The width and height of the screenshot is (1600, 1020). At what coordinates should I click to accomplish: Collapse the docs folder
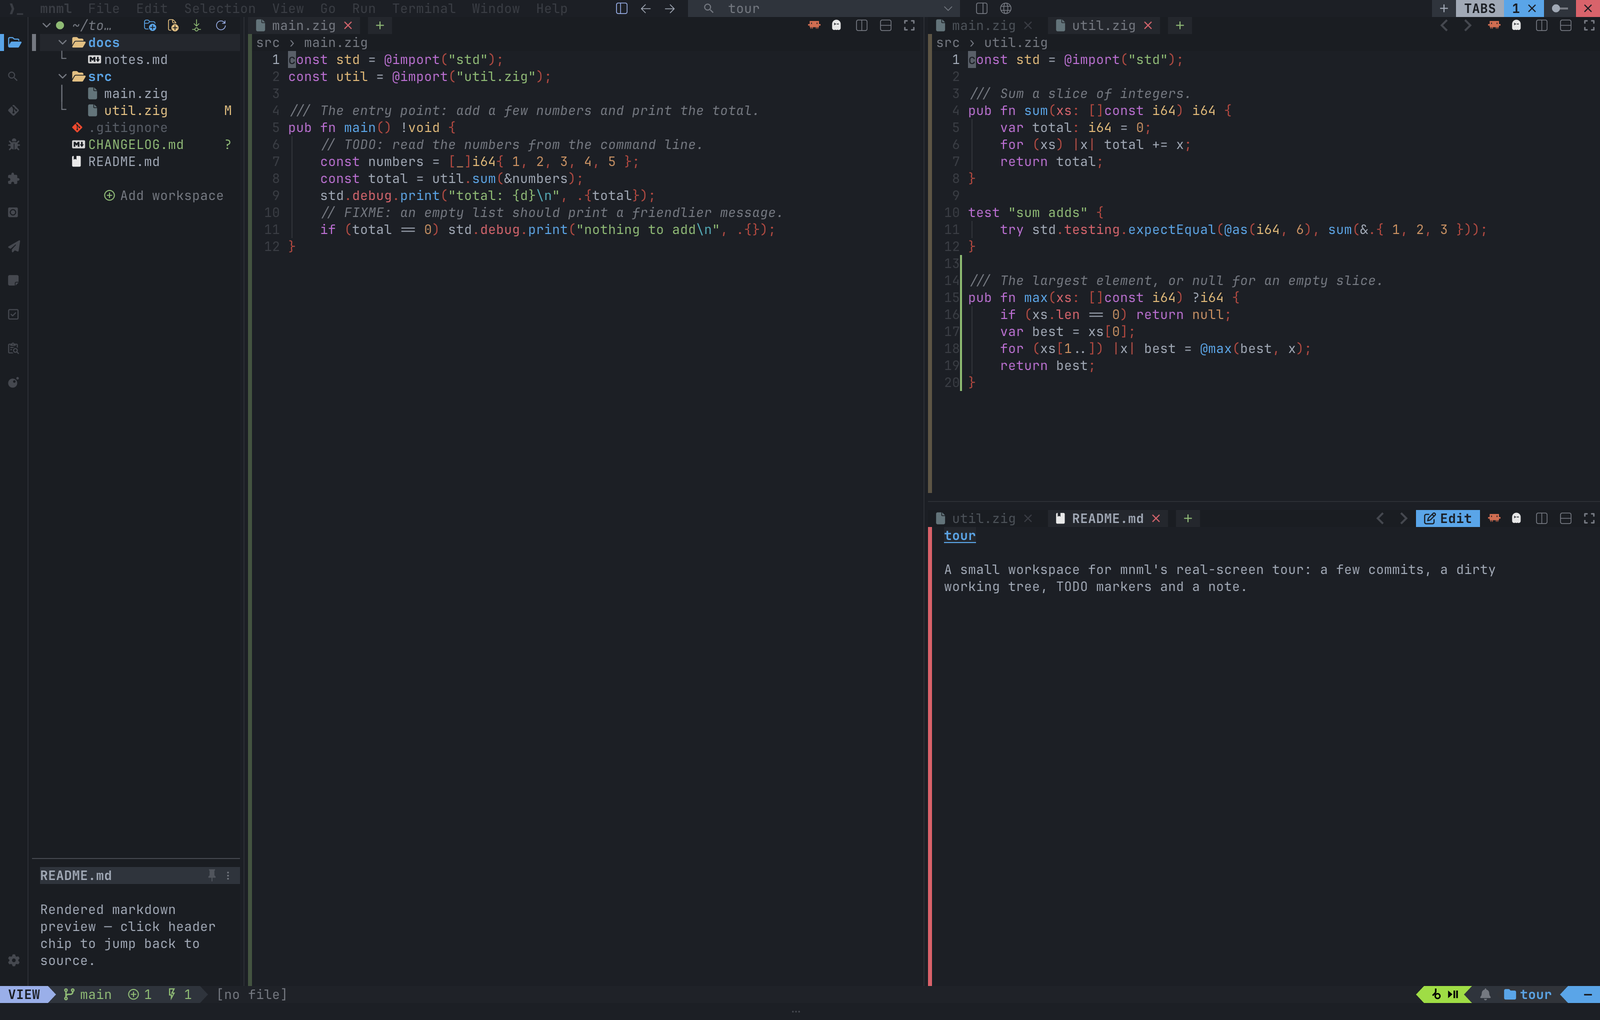point(63,43)
